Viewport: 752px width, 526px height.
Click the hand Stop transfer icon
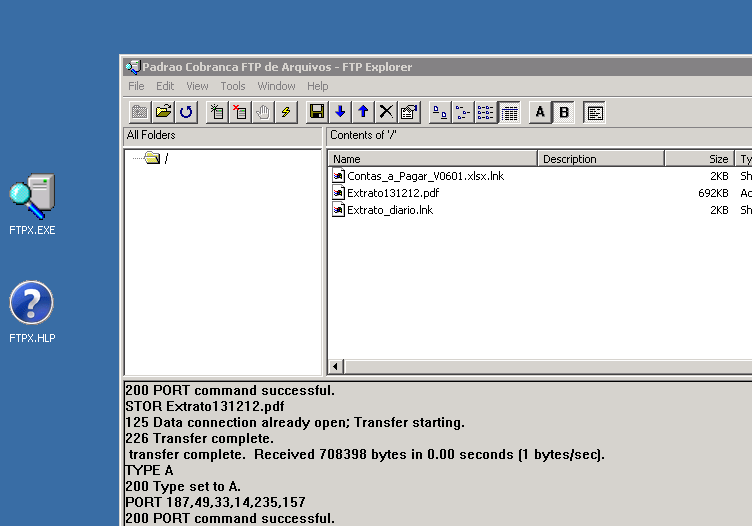[263, 112]
